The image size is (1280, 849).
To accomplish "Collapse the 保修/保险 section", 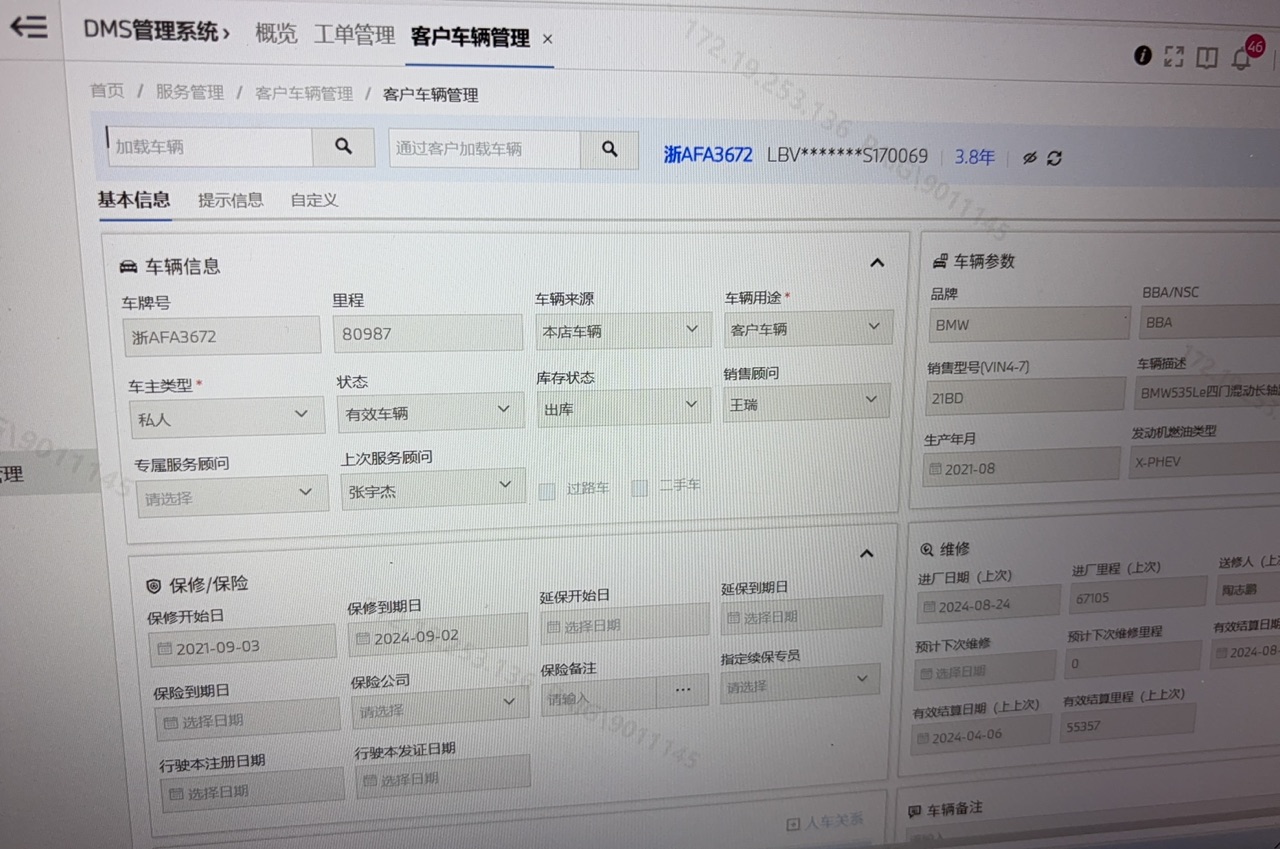I will point(867,553).
